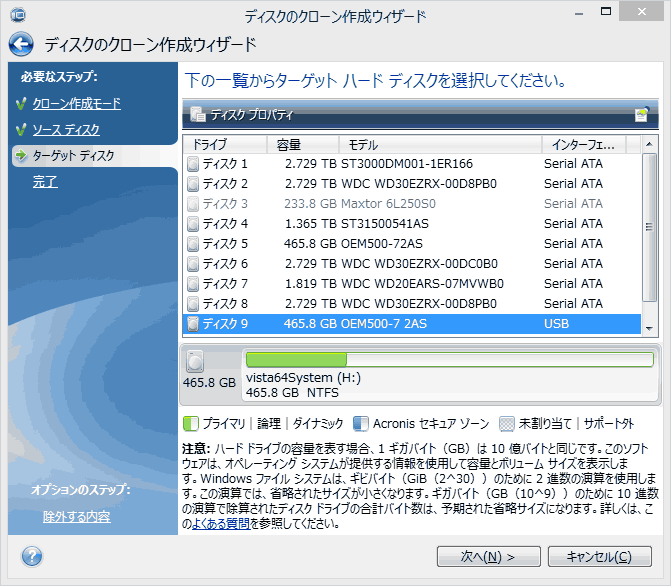Screen dimensions: 671x586
Task: Go to the ソース ディスク step
Action: coord(66,130)
